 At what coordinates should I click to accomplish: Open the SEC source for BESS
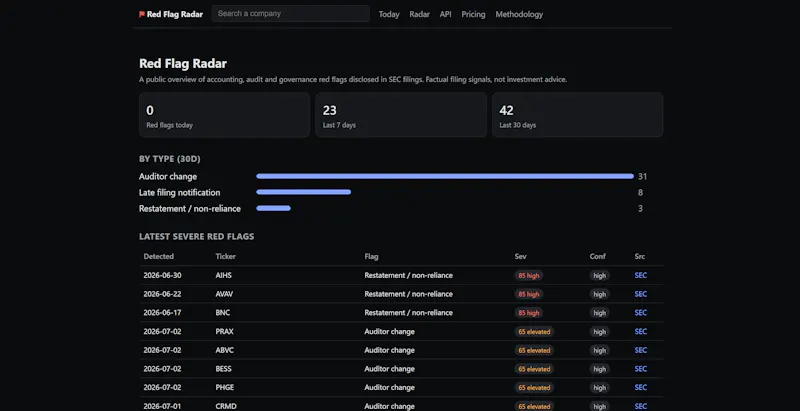click(641, 369)
